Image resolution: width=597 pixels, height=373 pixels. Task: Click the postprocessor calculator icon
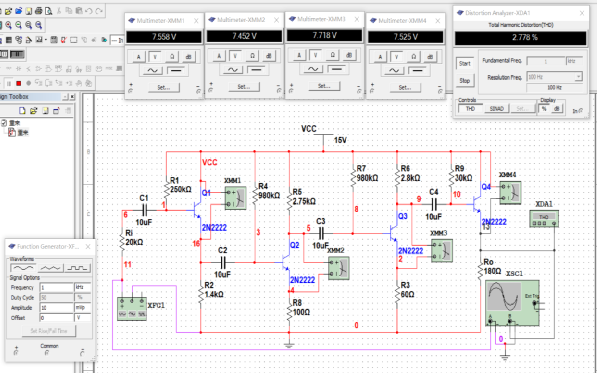click(54, 40)
